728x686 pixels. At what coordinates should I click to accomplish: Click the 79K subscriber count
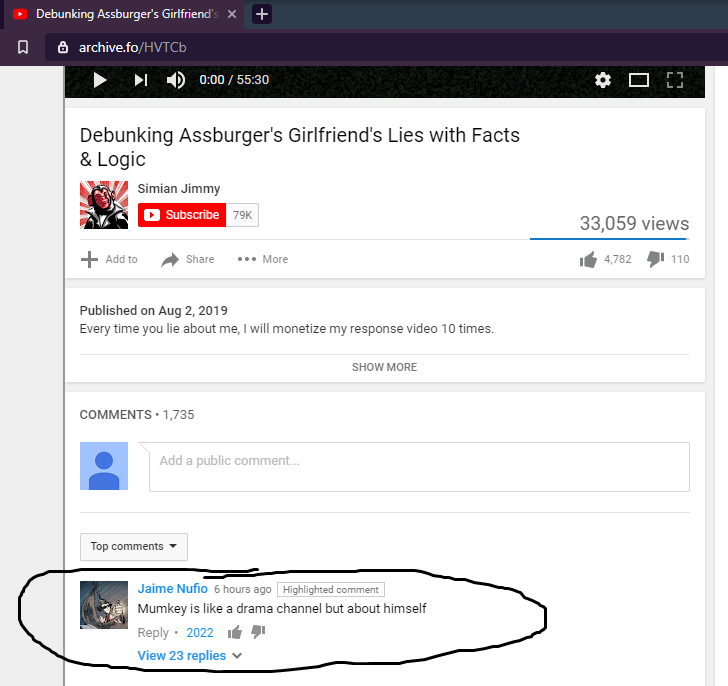pos(242,215)
